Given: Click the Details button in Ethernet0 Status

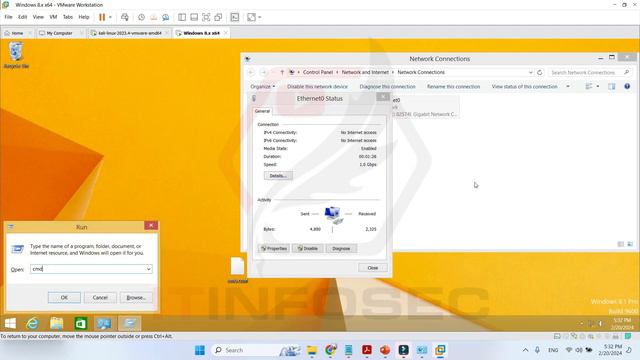Looking at the screenshot, I should coord(278,176).
